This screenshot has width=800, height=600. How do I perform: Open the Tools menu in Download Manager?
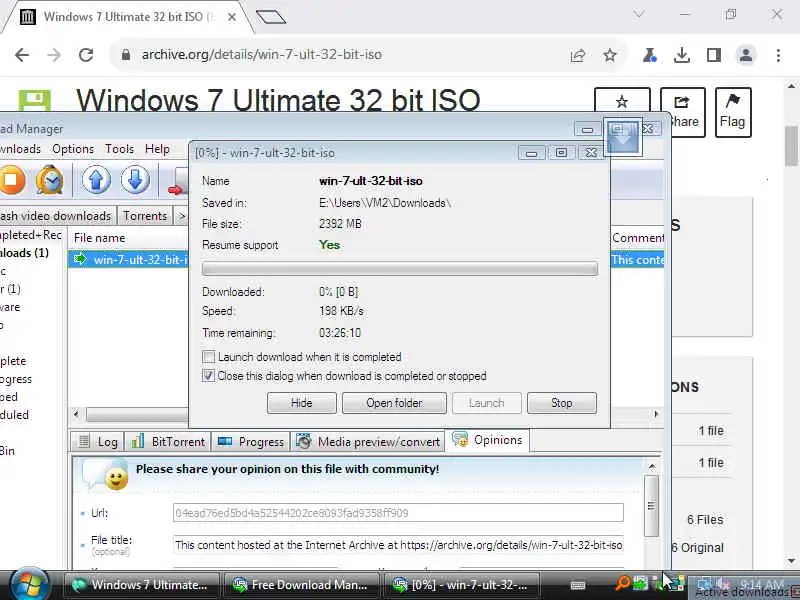pos(119,149)
